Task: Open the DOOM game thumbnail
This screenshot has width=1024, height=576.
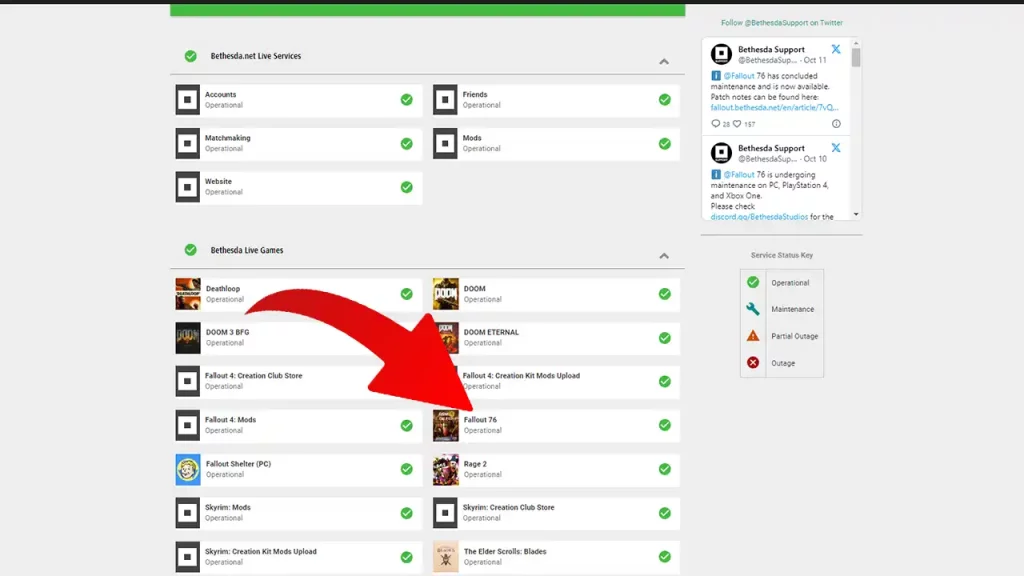Action: point(446,294)
